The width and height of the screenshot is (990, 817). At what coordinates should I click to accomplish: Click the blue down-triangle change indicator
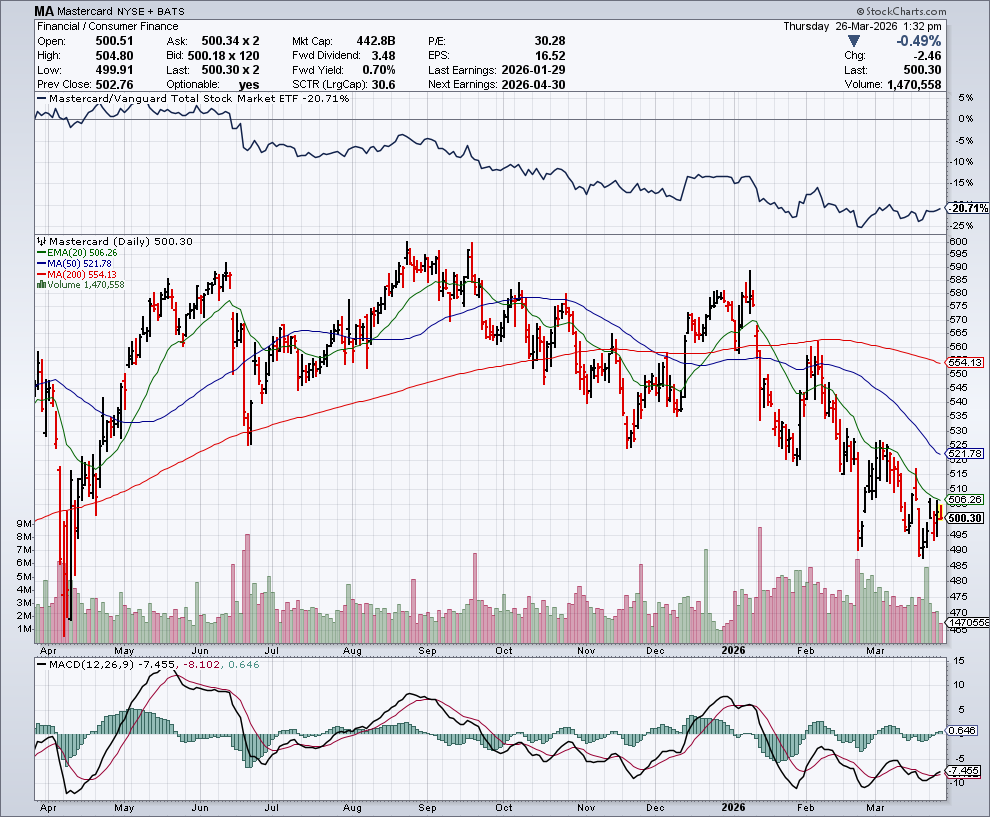(853, 40)
